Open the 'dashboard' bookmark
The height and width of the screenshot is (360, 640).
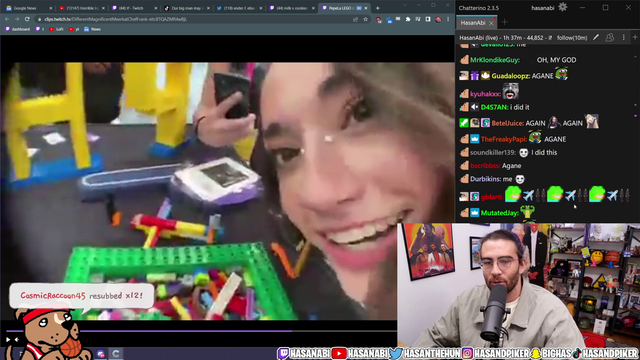click(18, 29)
